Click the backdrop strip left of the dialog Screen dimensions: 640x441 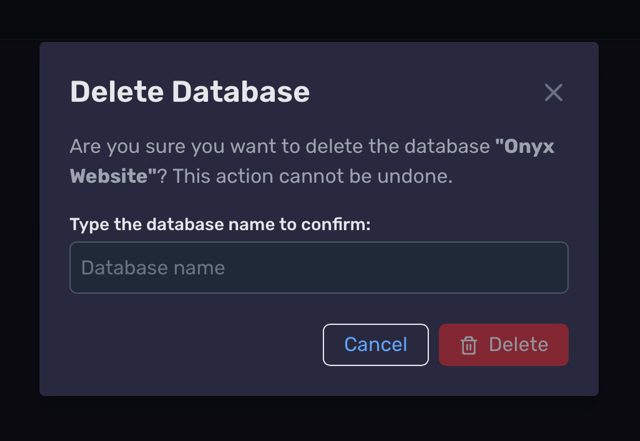(x=20, y=218)
